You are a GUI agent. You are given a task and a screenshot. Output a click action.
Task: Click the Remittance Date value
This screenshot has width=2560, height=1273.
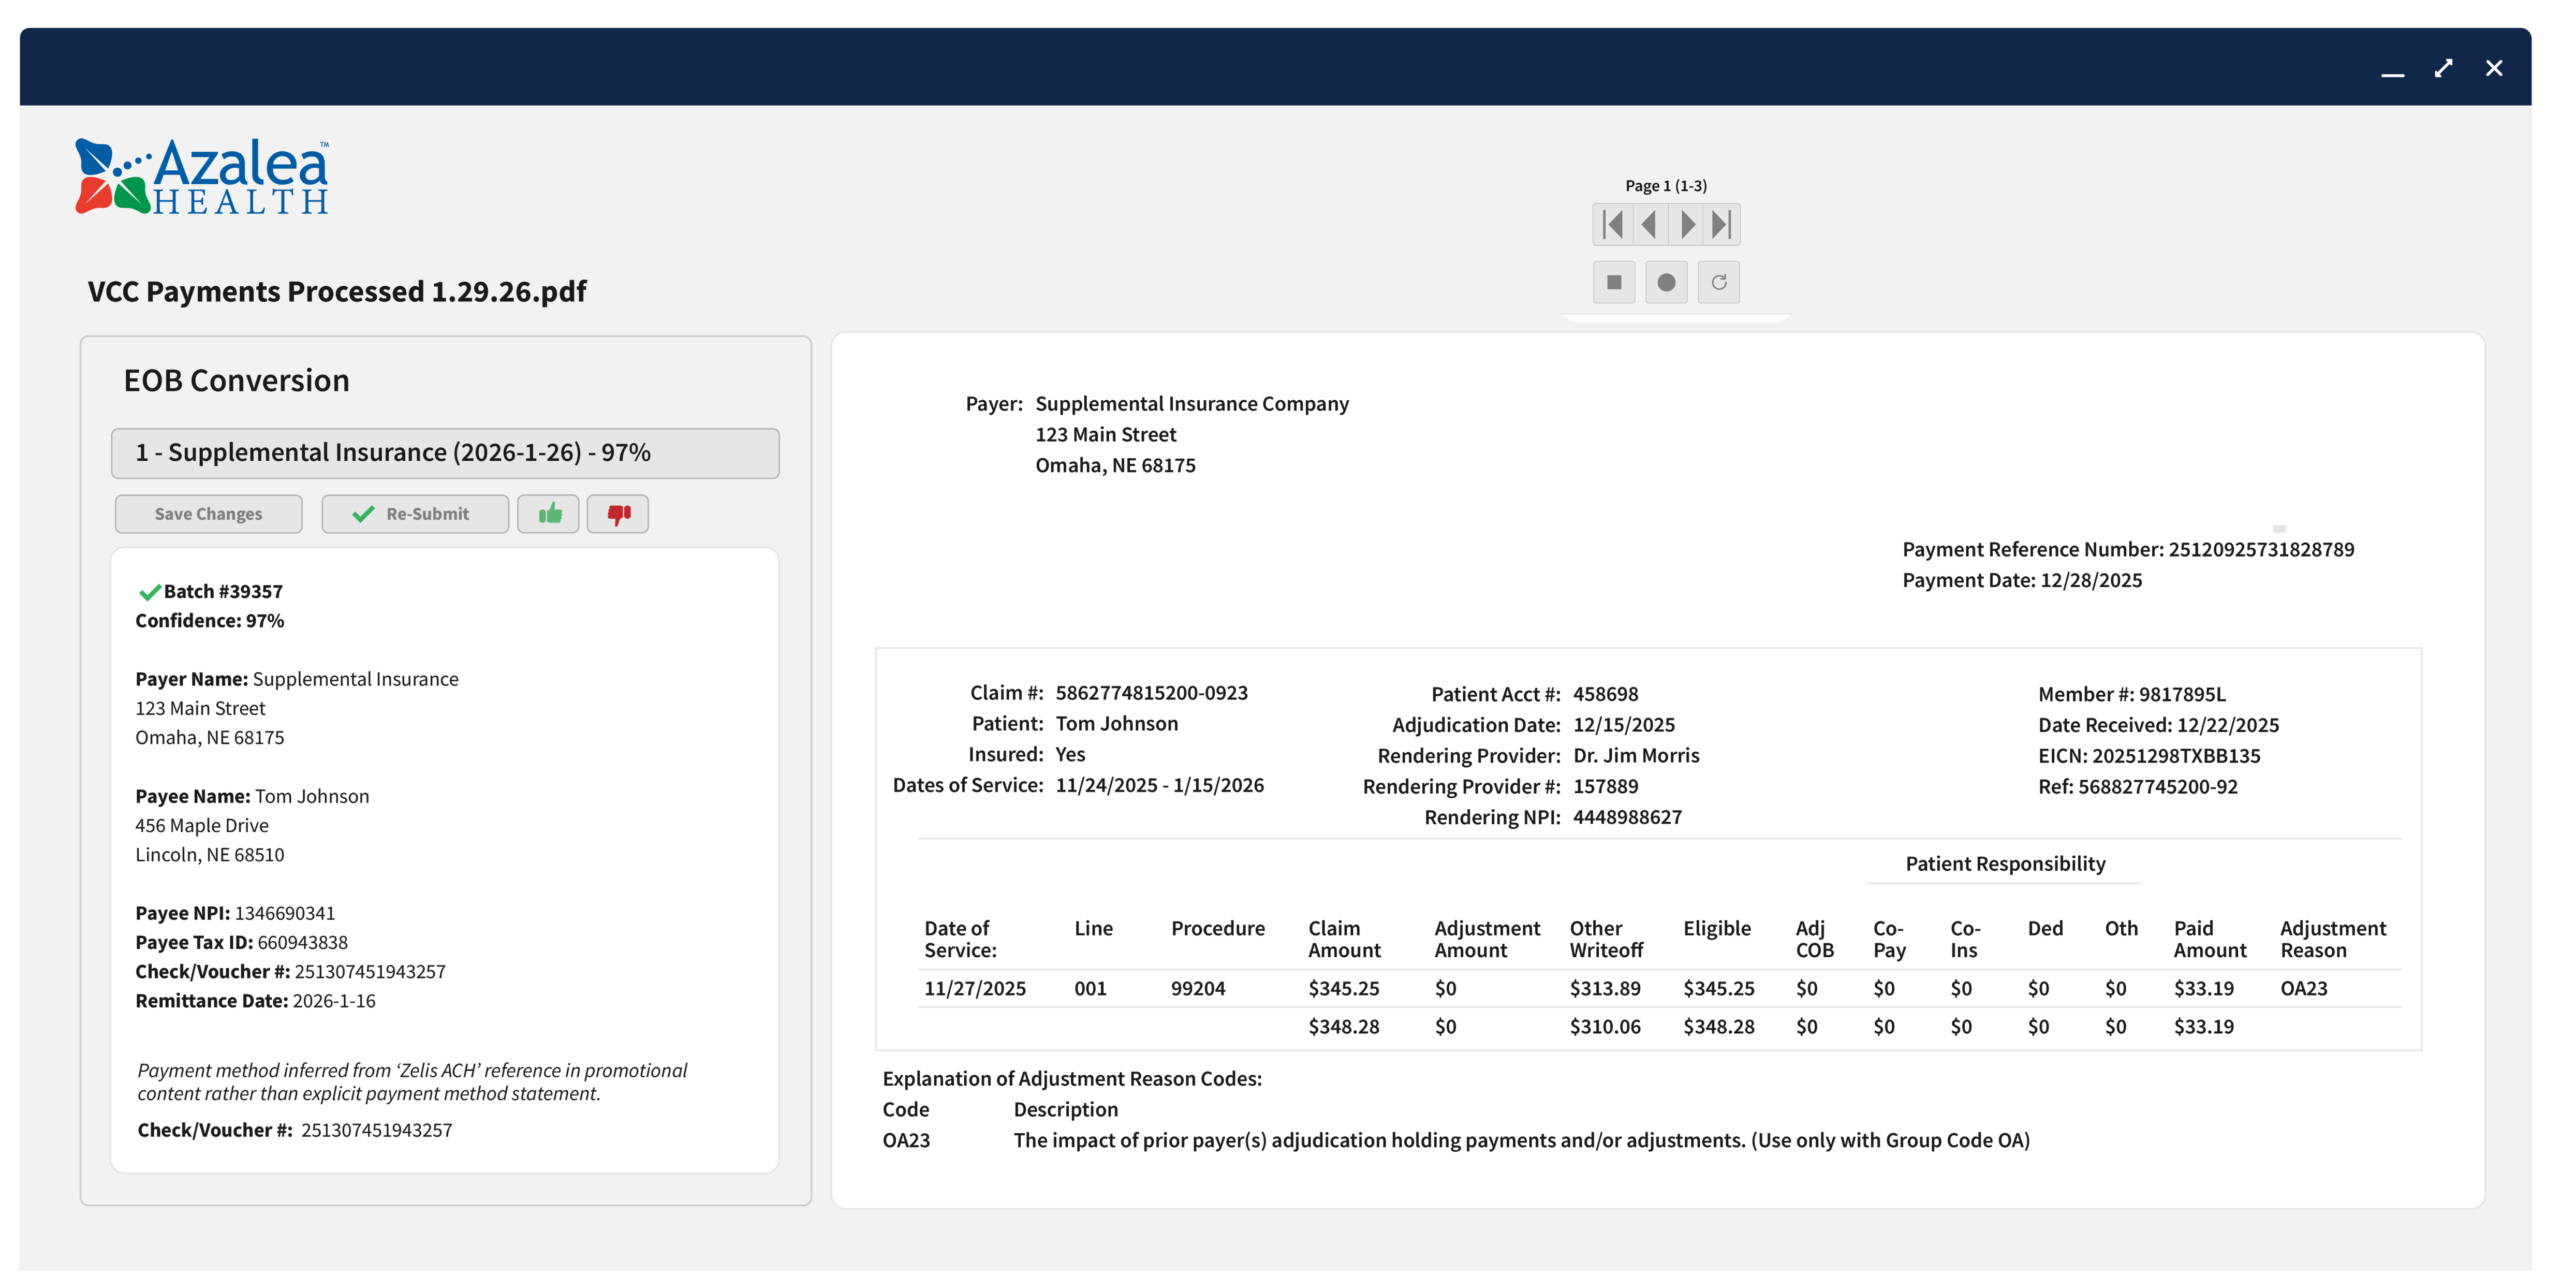point(334,1001)
